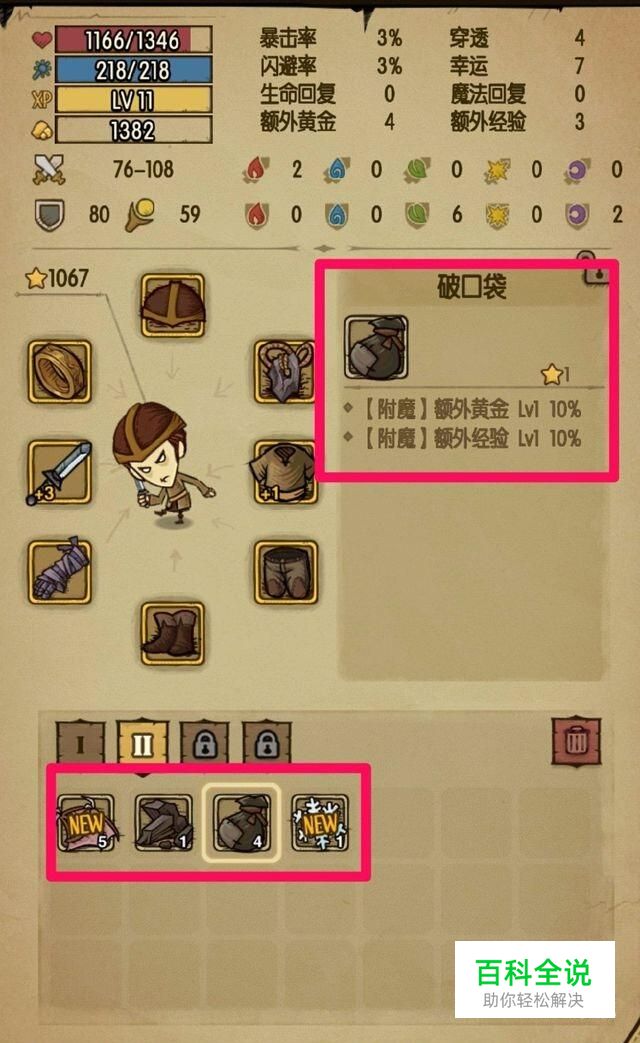Screen dimensions: 640x1043
Task: Tap the first locked inventory tab
Action: tap(205, 742)
